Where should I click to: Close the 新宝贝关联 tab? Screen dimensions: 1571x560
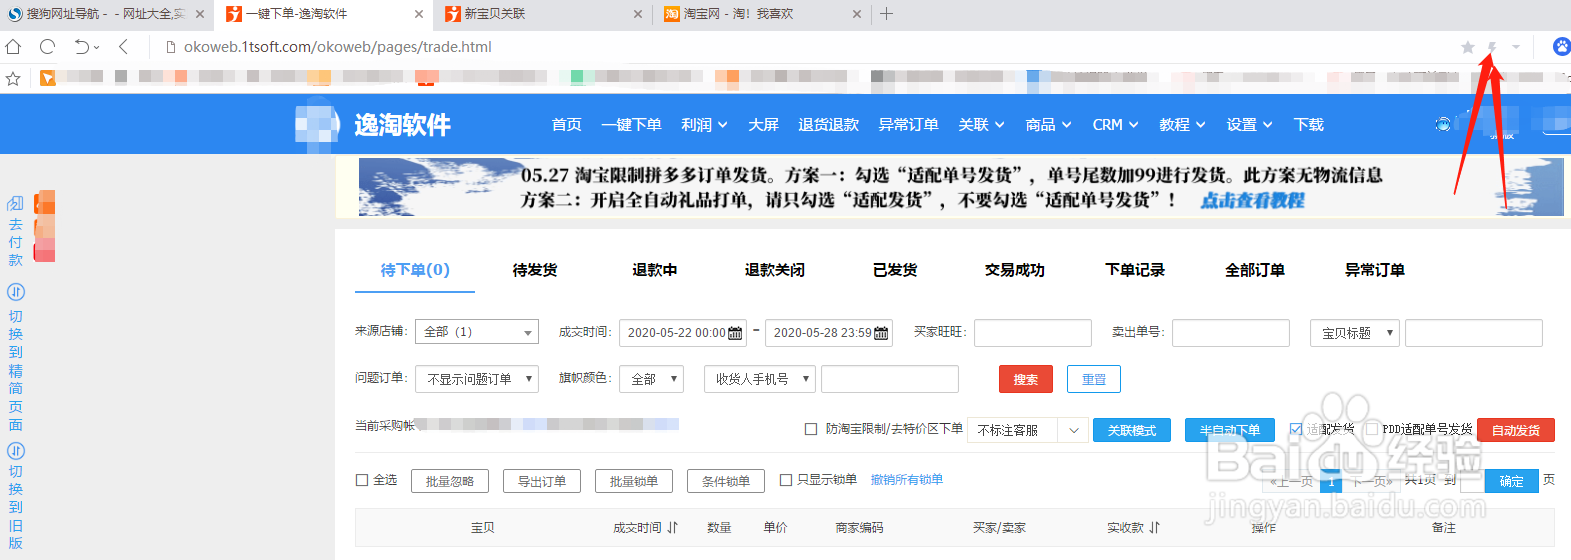[x=638, y=14]
